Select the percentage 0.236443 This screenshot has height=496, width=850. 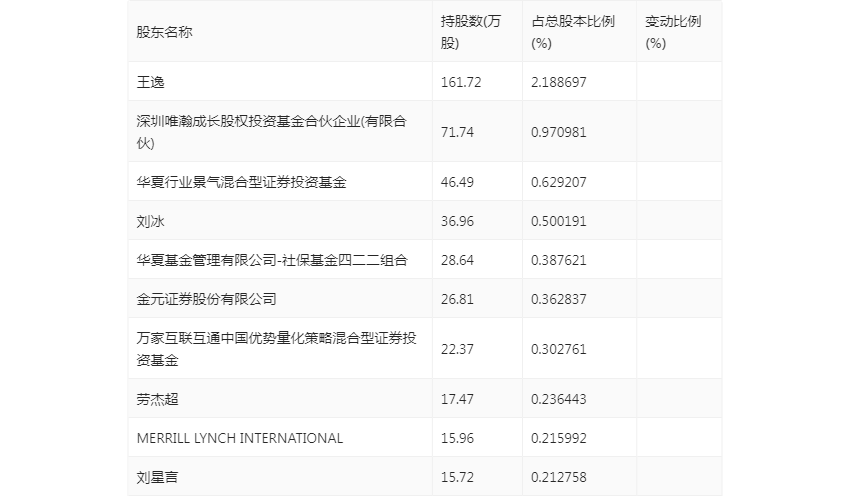tap(558, 398)
